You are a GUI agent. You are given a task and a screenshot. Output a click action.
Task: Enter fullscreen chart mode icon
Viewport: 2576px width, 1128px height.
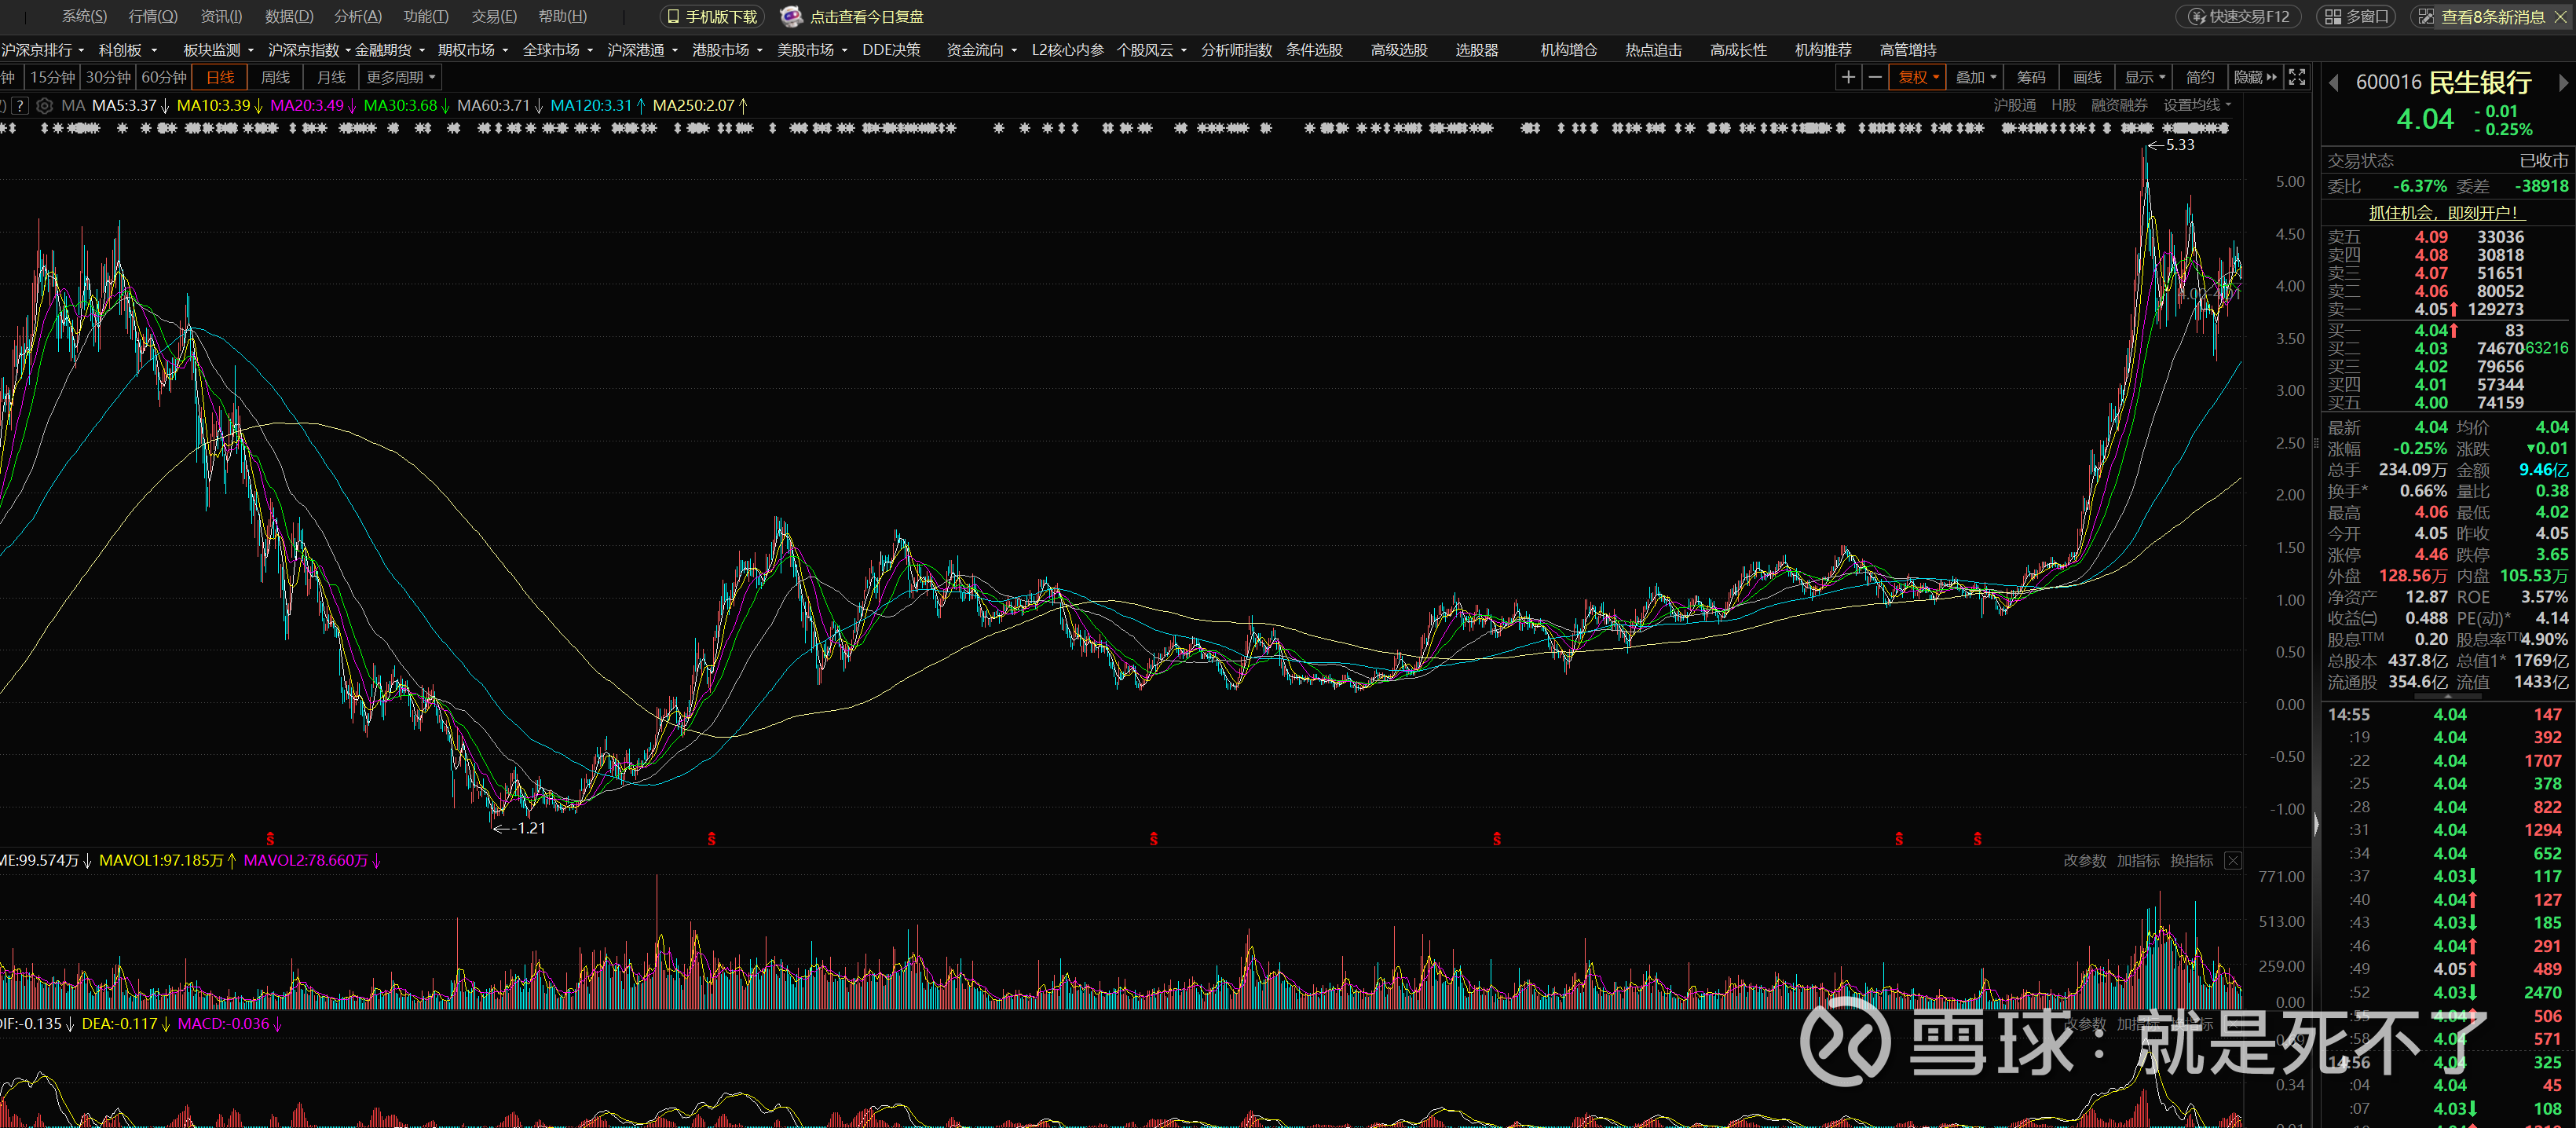click(2297, 77)
